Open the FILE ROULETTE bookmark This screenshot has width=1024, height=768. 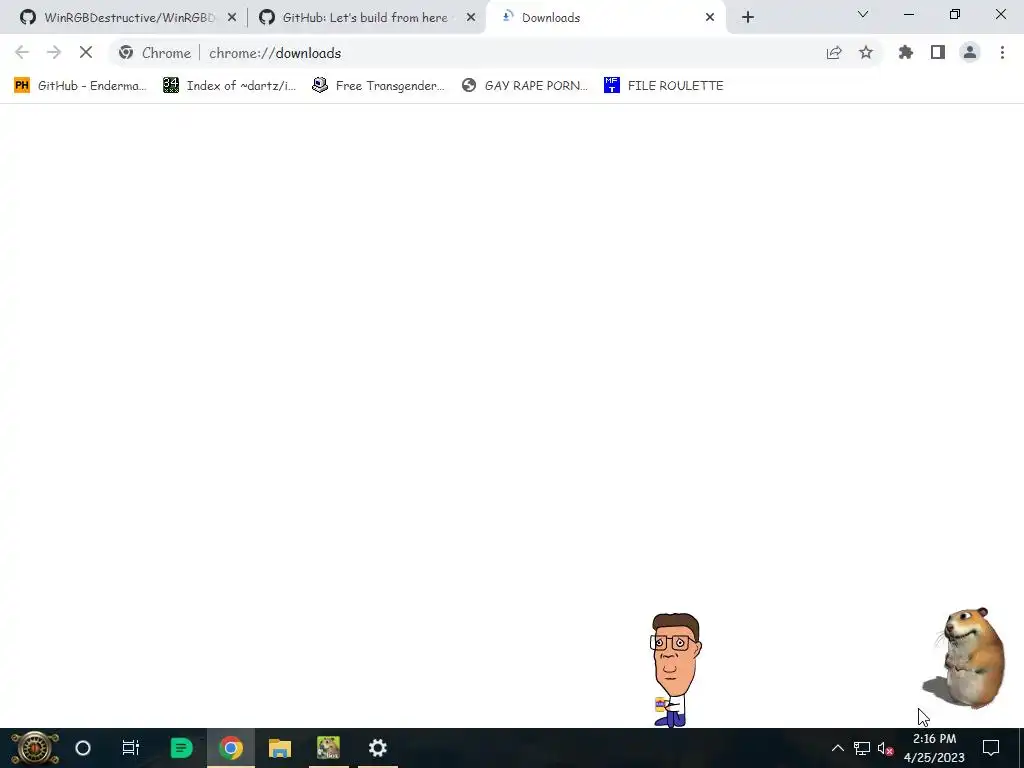pos(664,86)
